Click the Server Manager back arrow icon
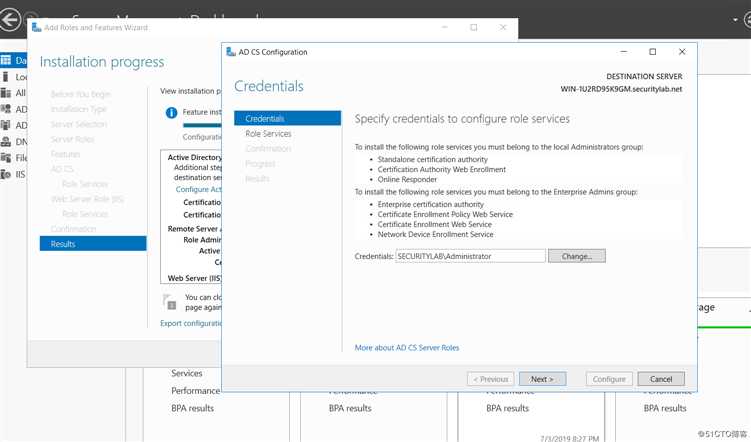 (10, 20)
